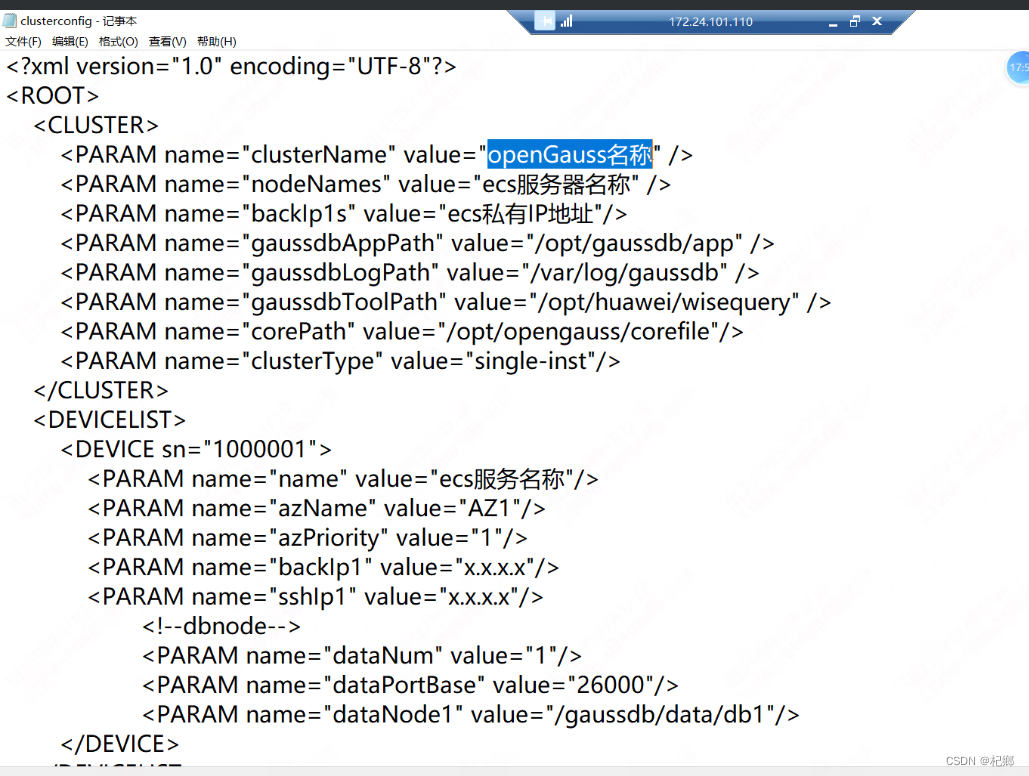Close the remote desktop connection bar
Screen dimensions: 1029x776
(877, 22)
